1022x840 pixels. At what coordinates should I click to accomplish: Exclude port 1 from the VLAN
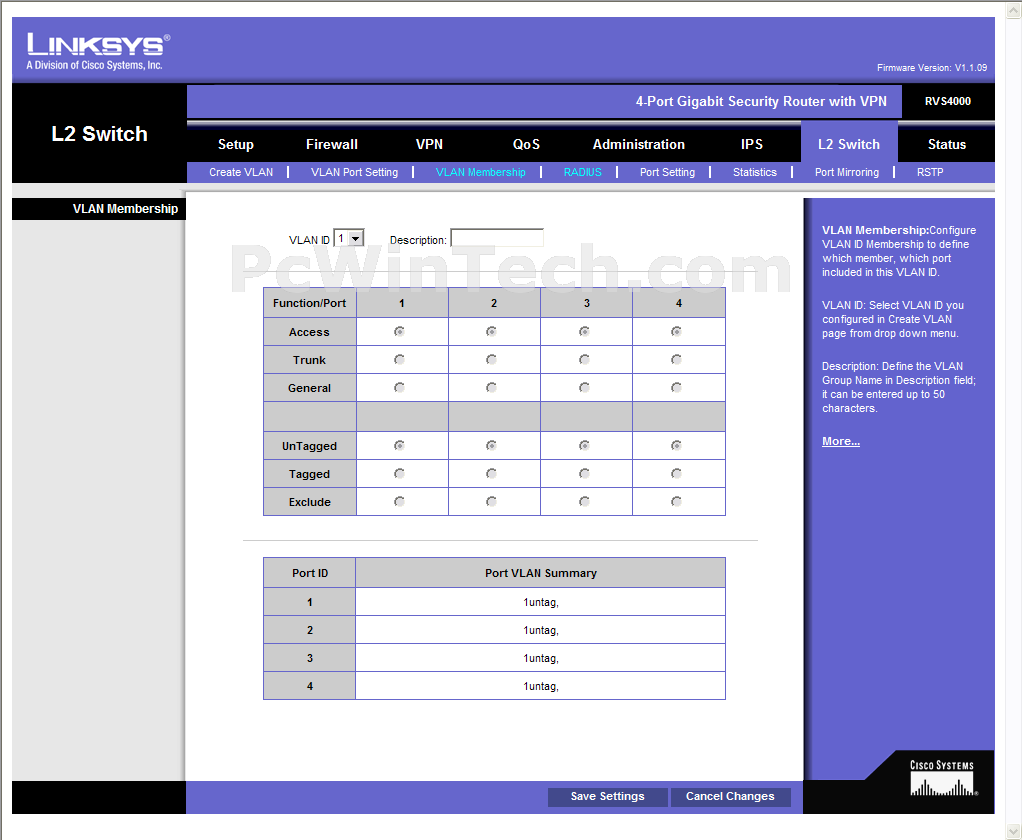400,502
